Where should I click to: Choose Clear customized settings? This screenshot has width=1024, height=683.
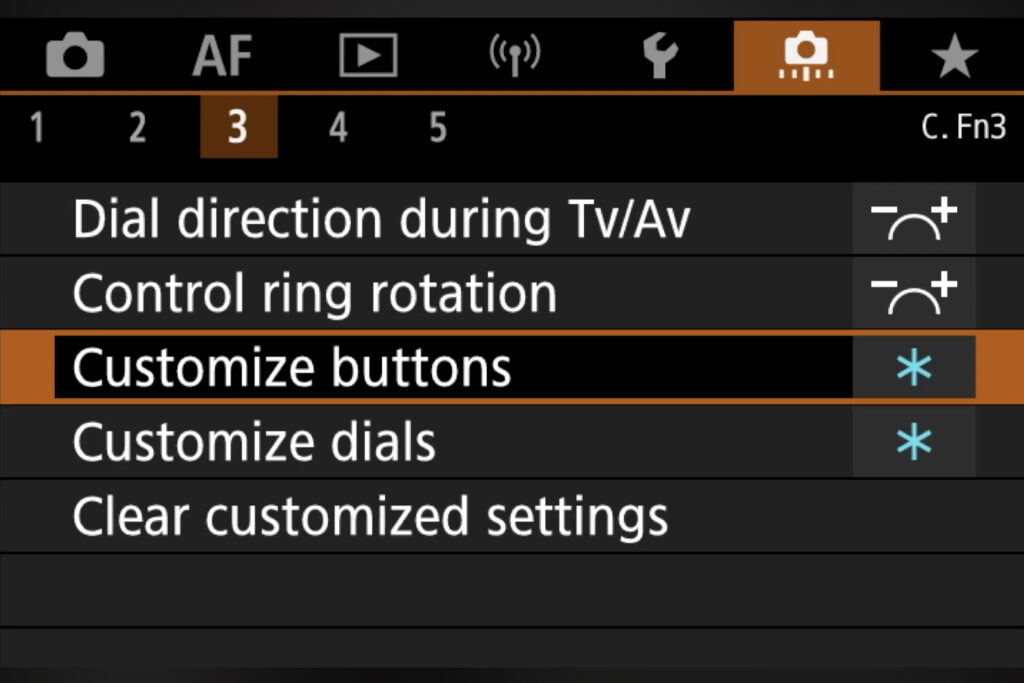370,516
